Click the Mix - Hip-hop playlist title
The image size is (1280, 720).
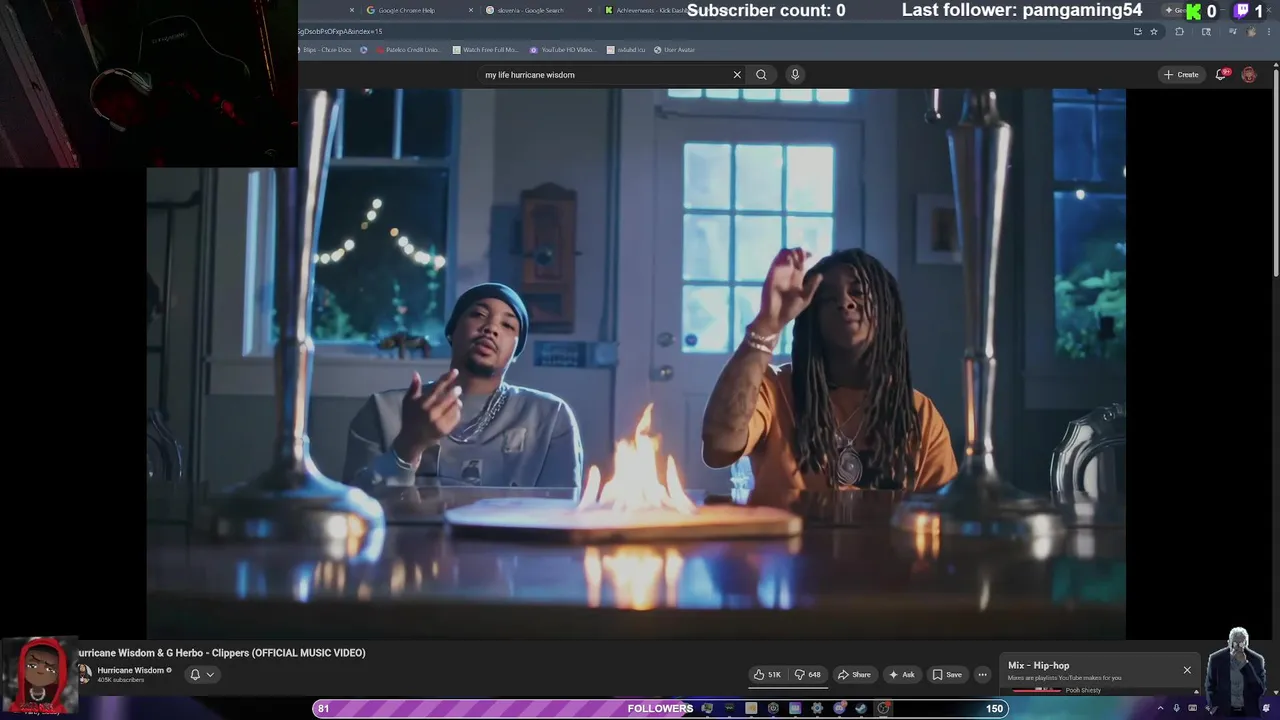tap(1038, 665)
